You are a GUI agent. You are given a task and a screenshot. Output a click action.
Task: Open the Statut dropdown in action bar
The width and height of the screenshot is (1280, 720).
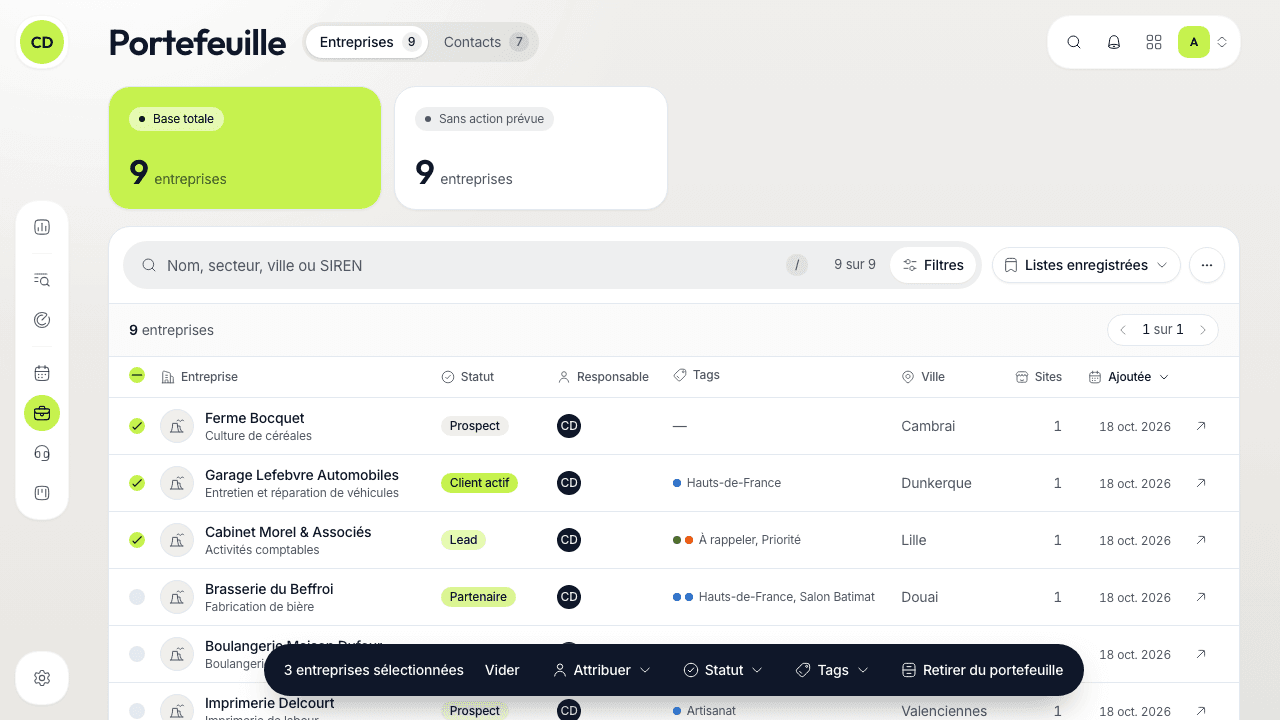(723, 670)
